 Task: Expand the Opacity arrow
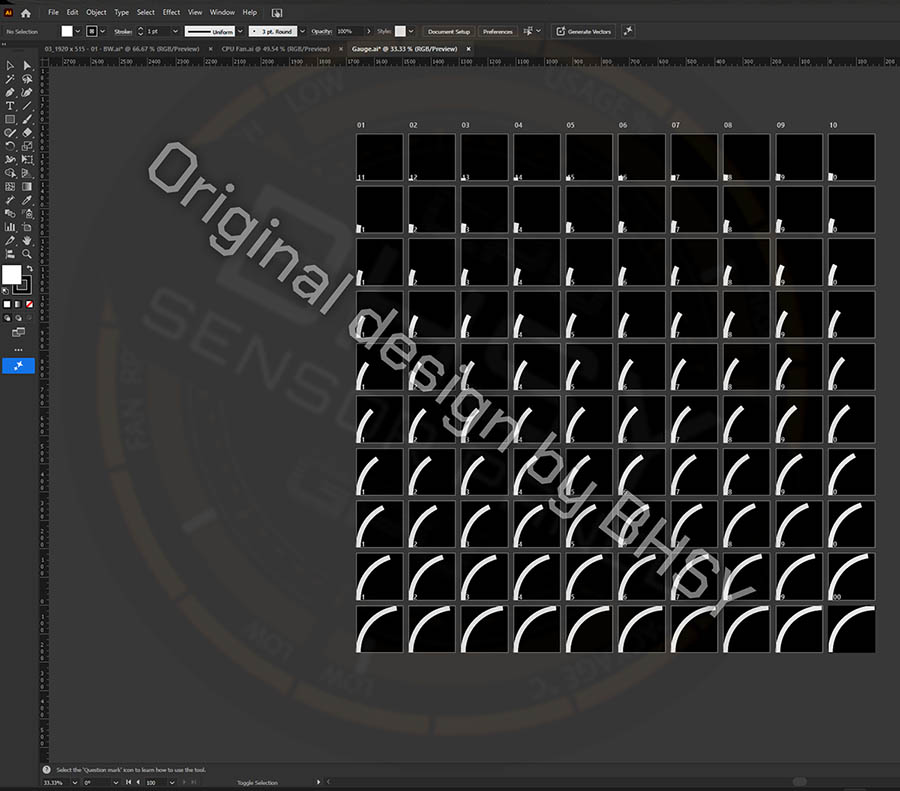[368, 32]
